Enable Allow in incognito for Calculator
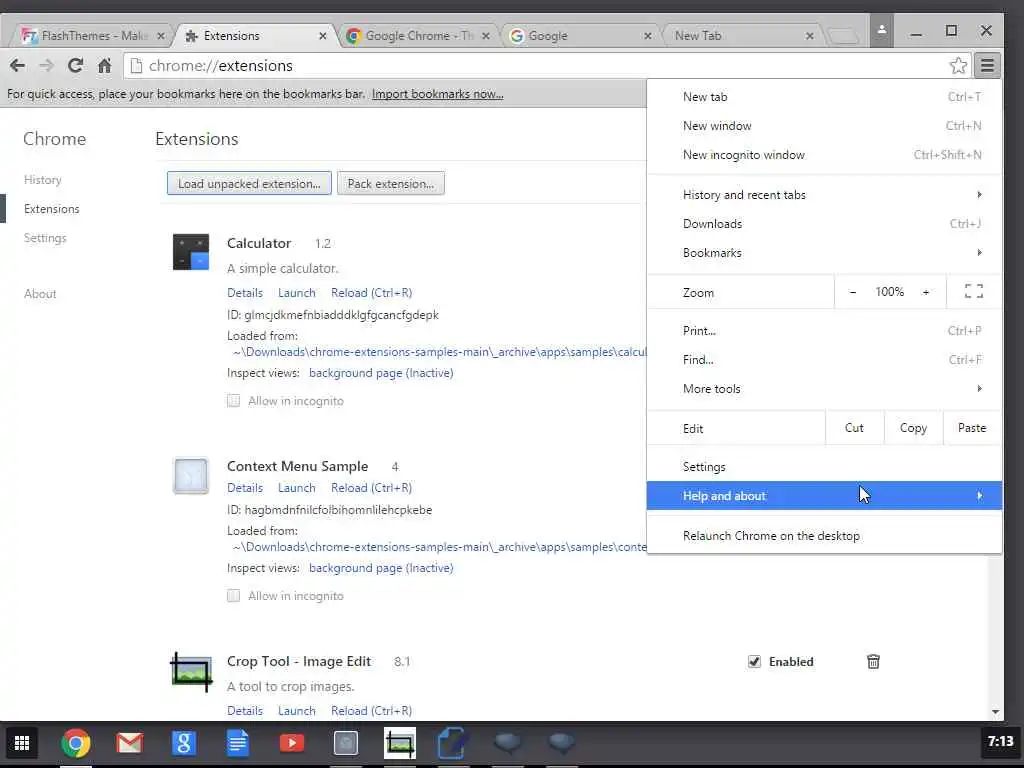This screenshot has height=768, width=1024. (x=233, y=400)
